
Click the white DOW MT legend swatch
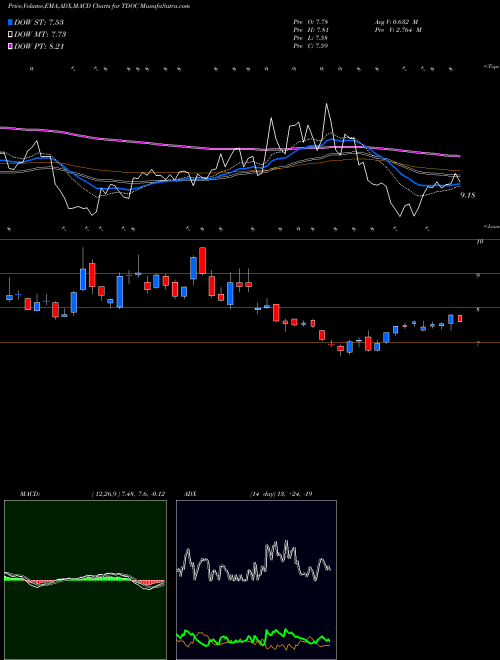coord(10,35)
